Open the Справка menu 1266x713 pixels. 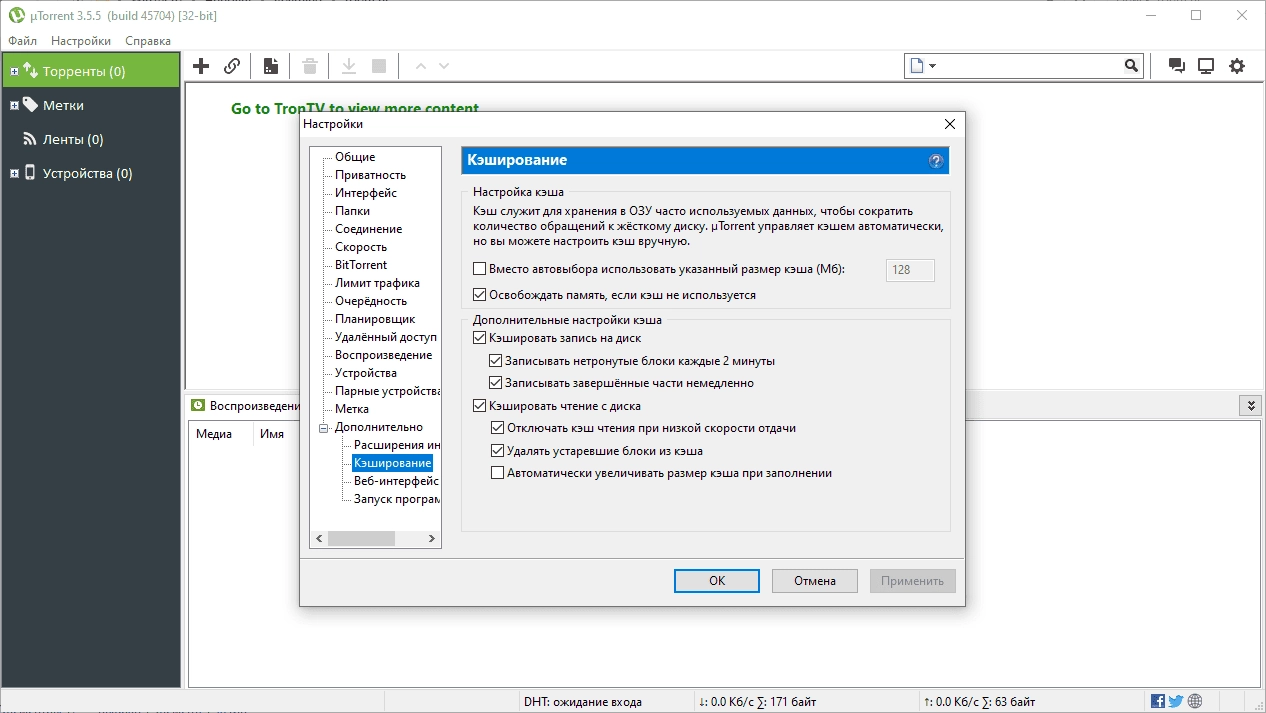148,41
